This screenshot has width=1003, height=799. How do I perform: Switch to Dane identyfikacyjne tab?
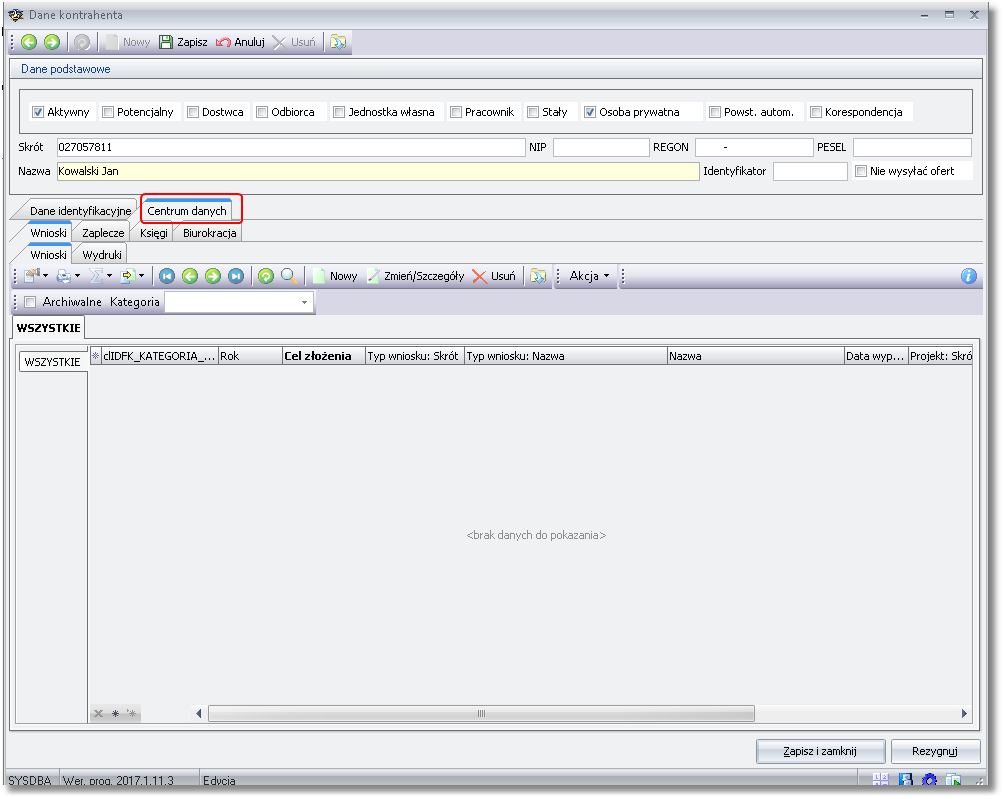click(x=81, y=210)
